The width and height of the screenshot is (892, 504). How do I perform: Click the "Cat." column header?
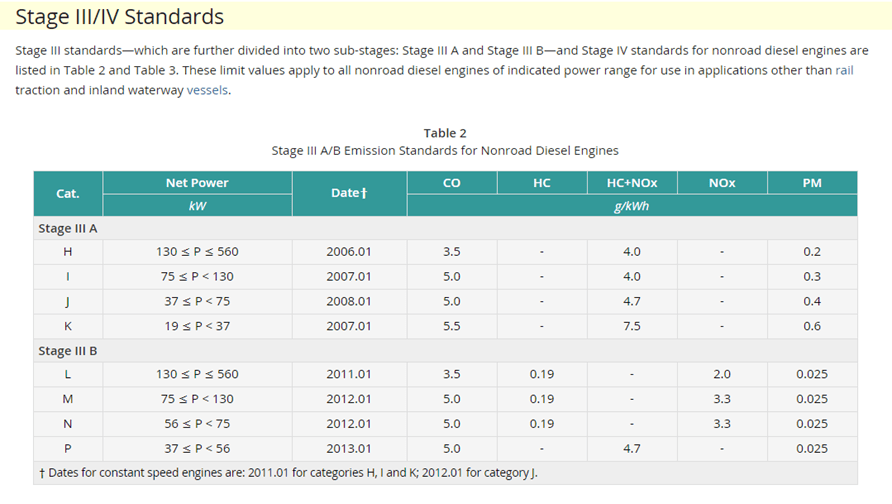[67, 193]
